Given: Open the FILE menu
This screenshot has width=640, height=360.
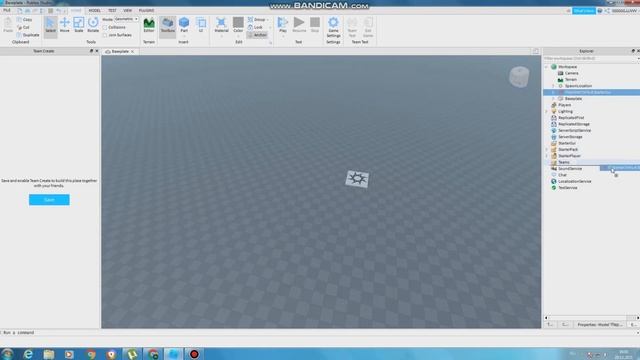Looking at the screenshot, I should point(7,11).
